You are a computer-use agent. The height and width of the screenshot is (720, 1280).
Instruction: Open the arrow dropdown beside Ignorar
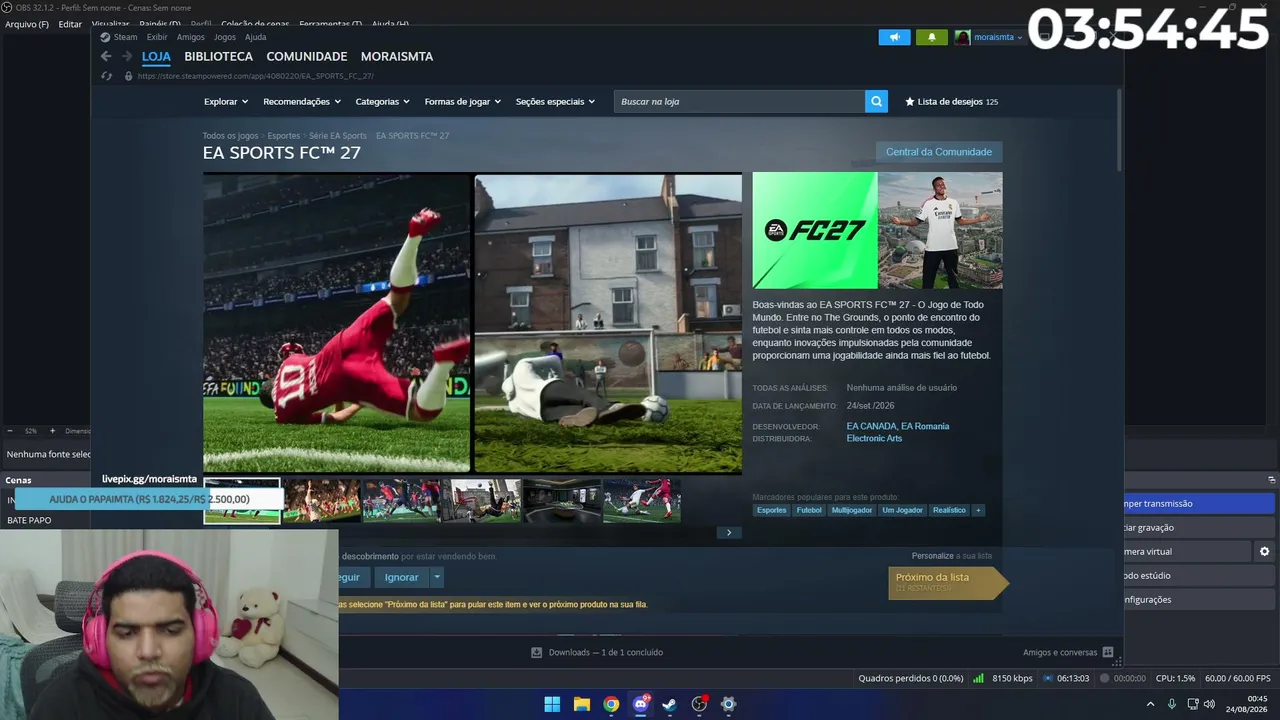point(437,577)
